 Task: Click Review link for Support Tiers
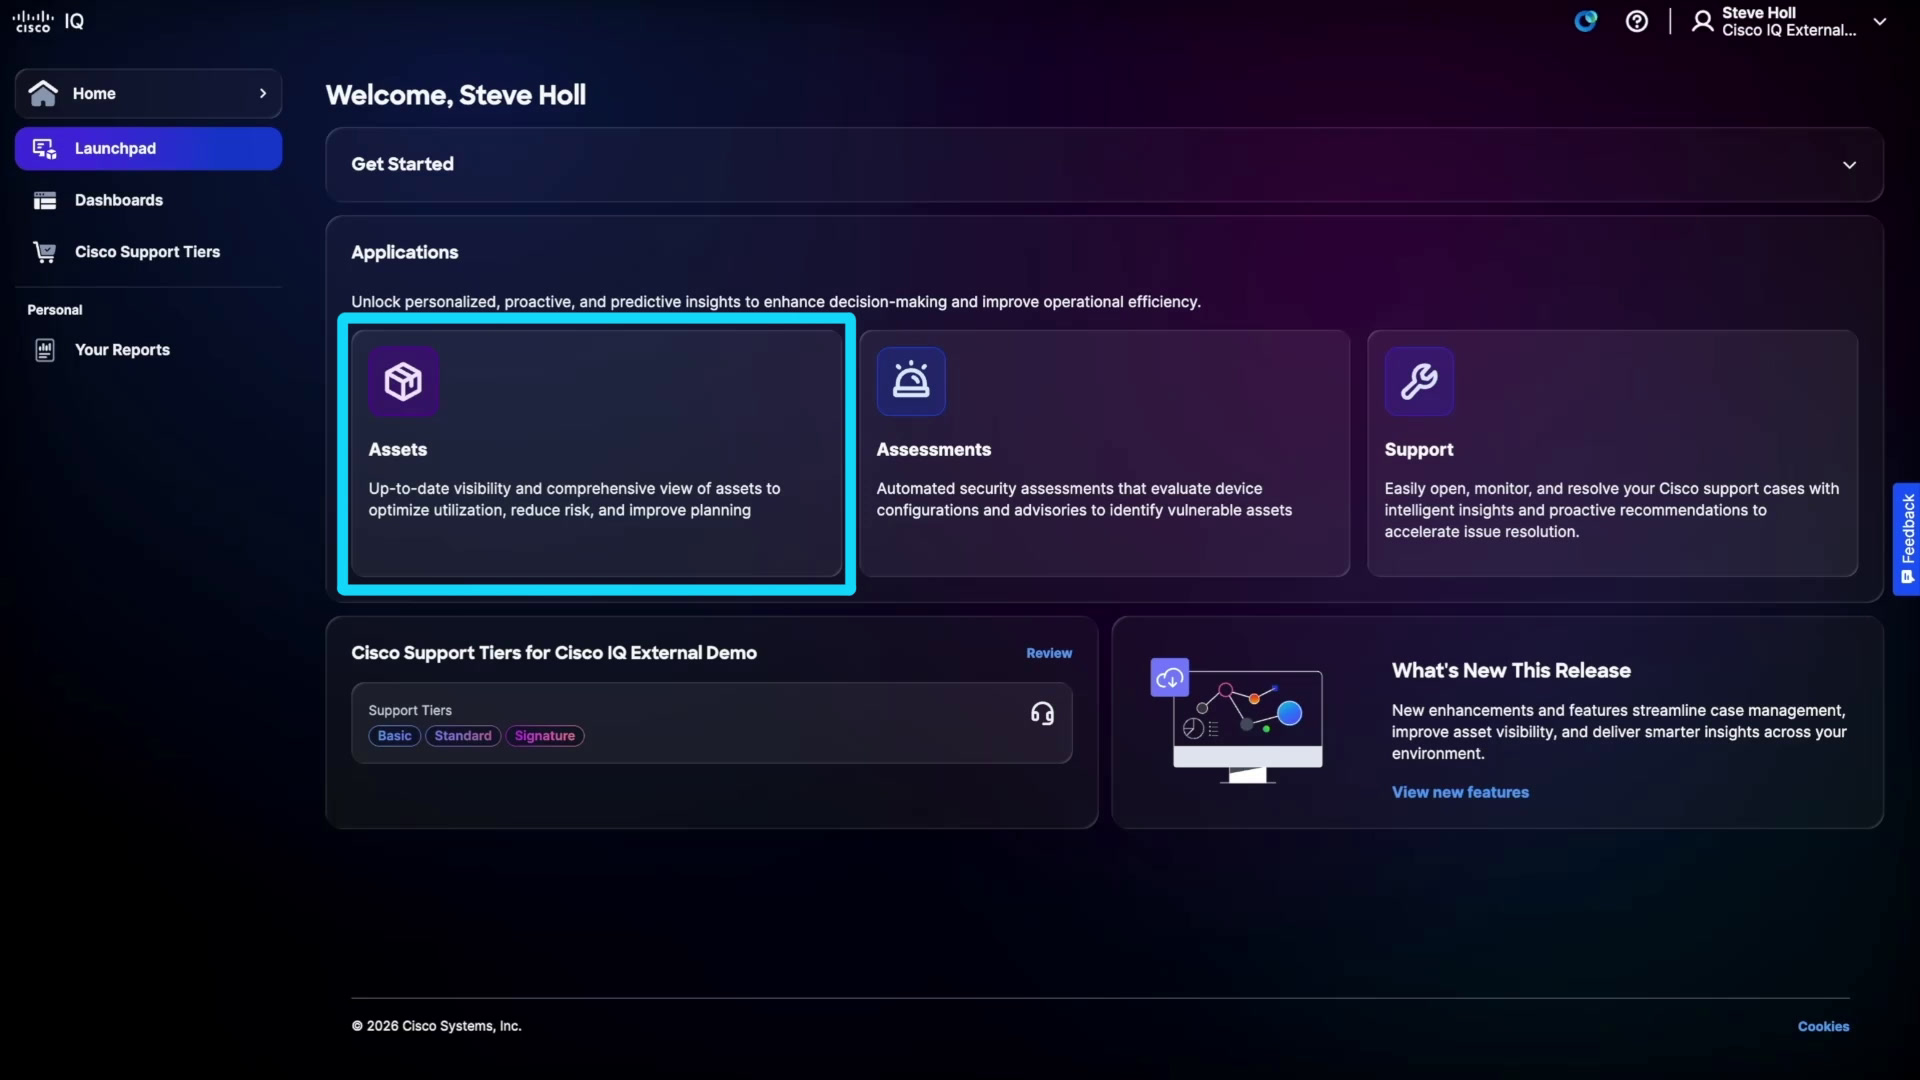coord(1049,653)
